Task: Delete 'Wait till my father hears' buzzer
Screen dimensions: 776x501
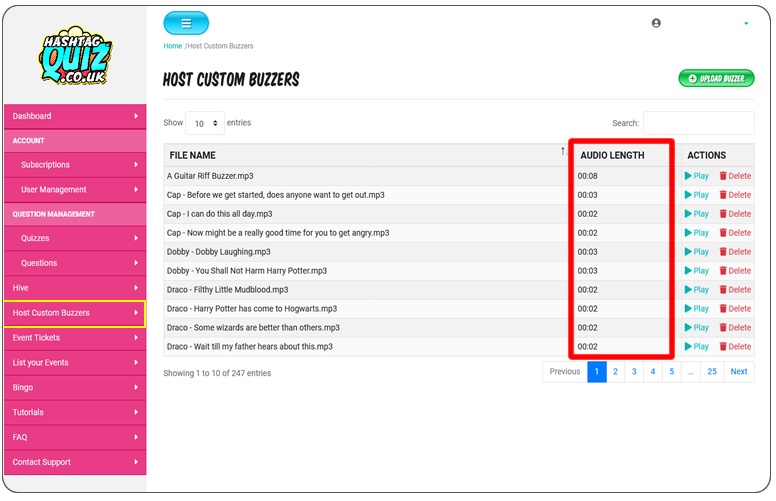Action: click(x=735, y=347)
